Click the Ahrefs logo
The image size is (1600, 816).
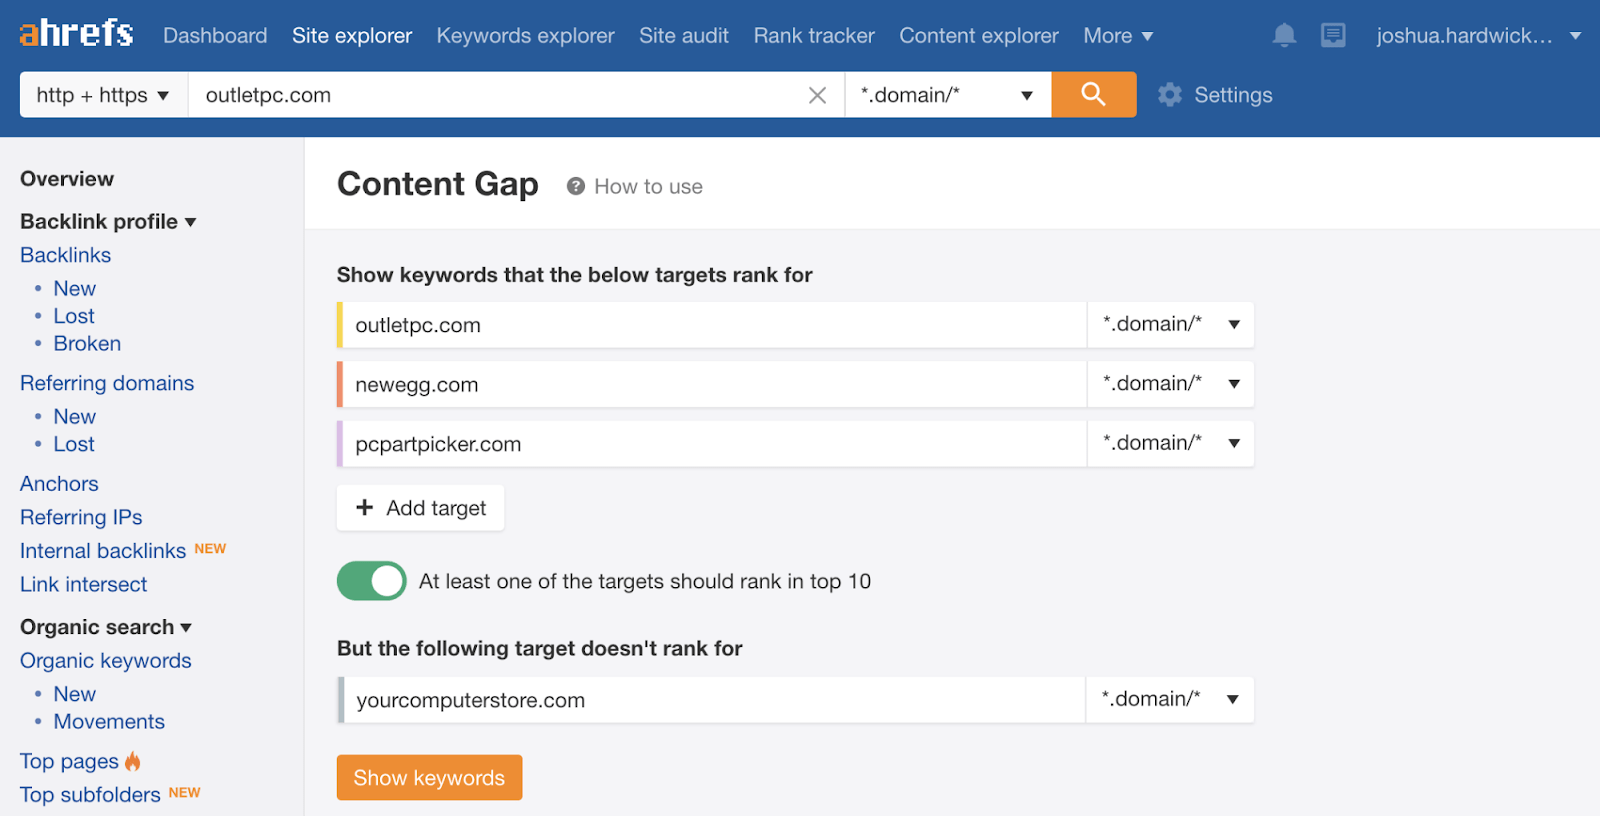click(76, 33)
